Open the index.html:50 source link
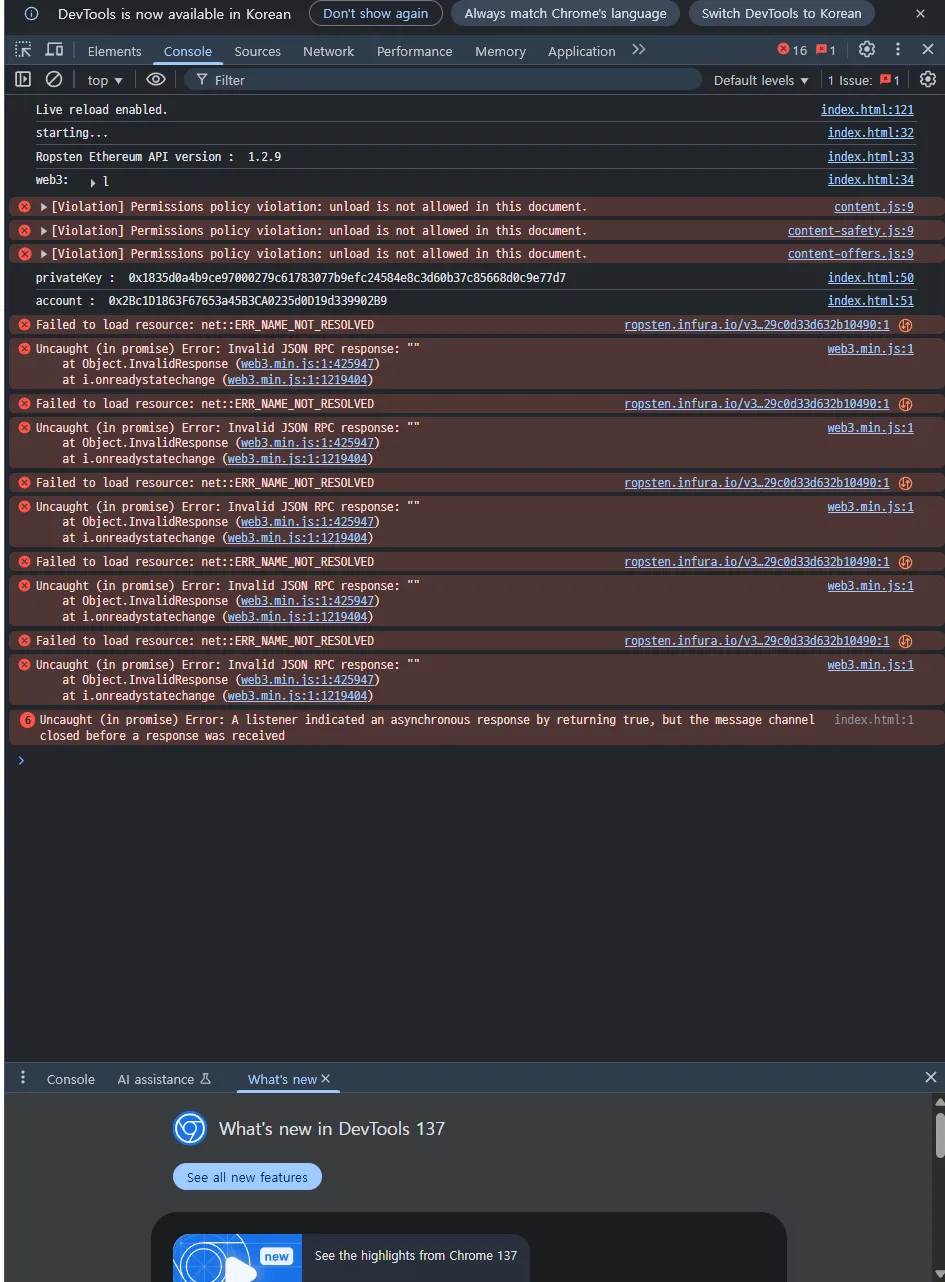The height and width of the screenshot is (1282, 945). [x=870, y=278]
